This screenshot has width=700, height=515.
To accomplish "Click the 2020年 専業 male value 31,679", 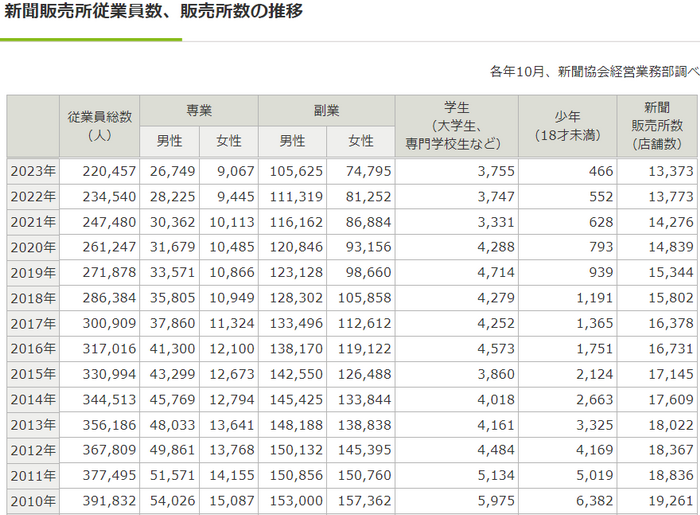I will point(174,246).
